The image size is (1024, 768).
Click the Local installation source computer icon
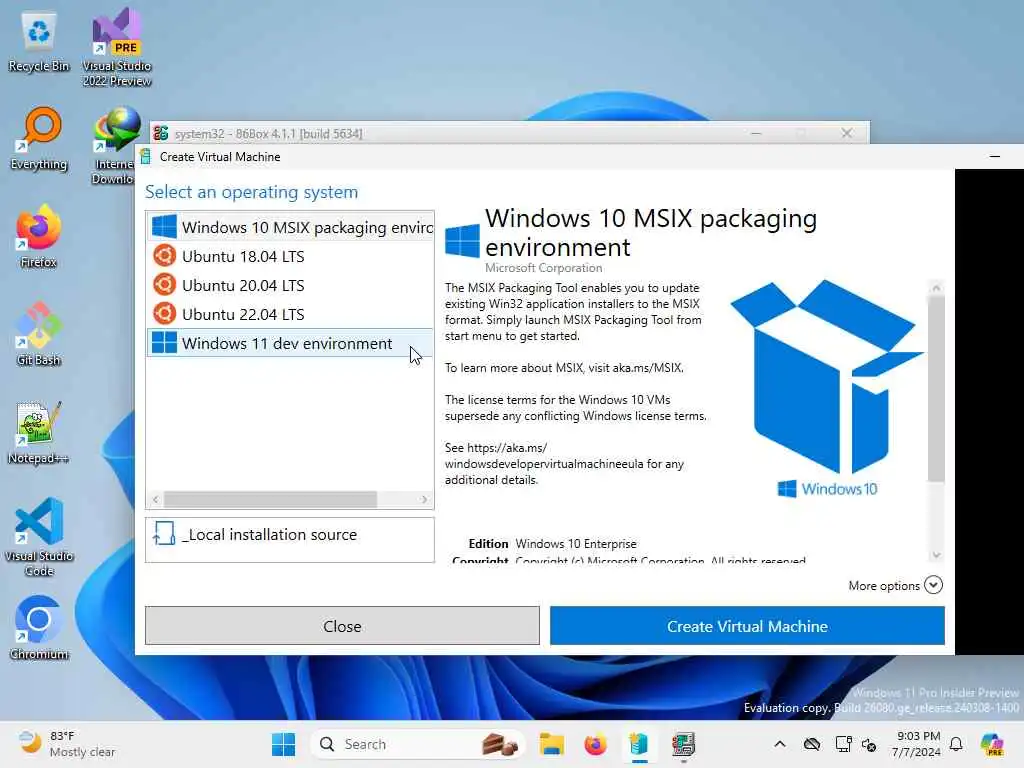click(164, 534)
